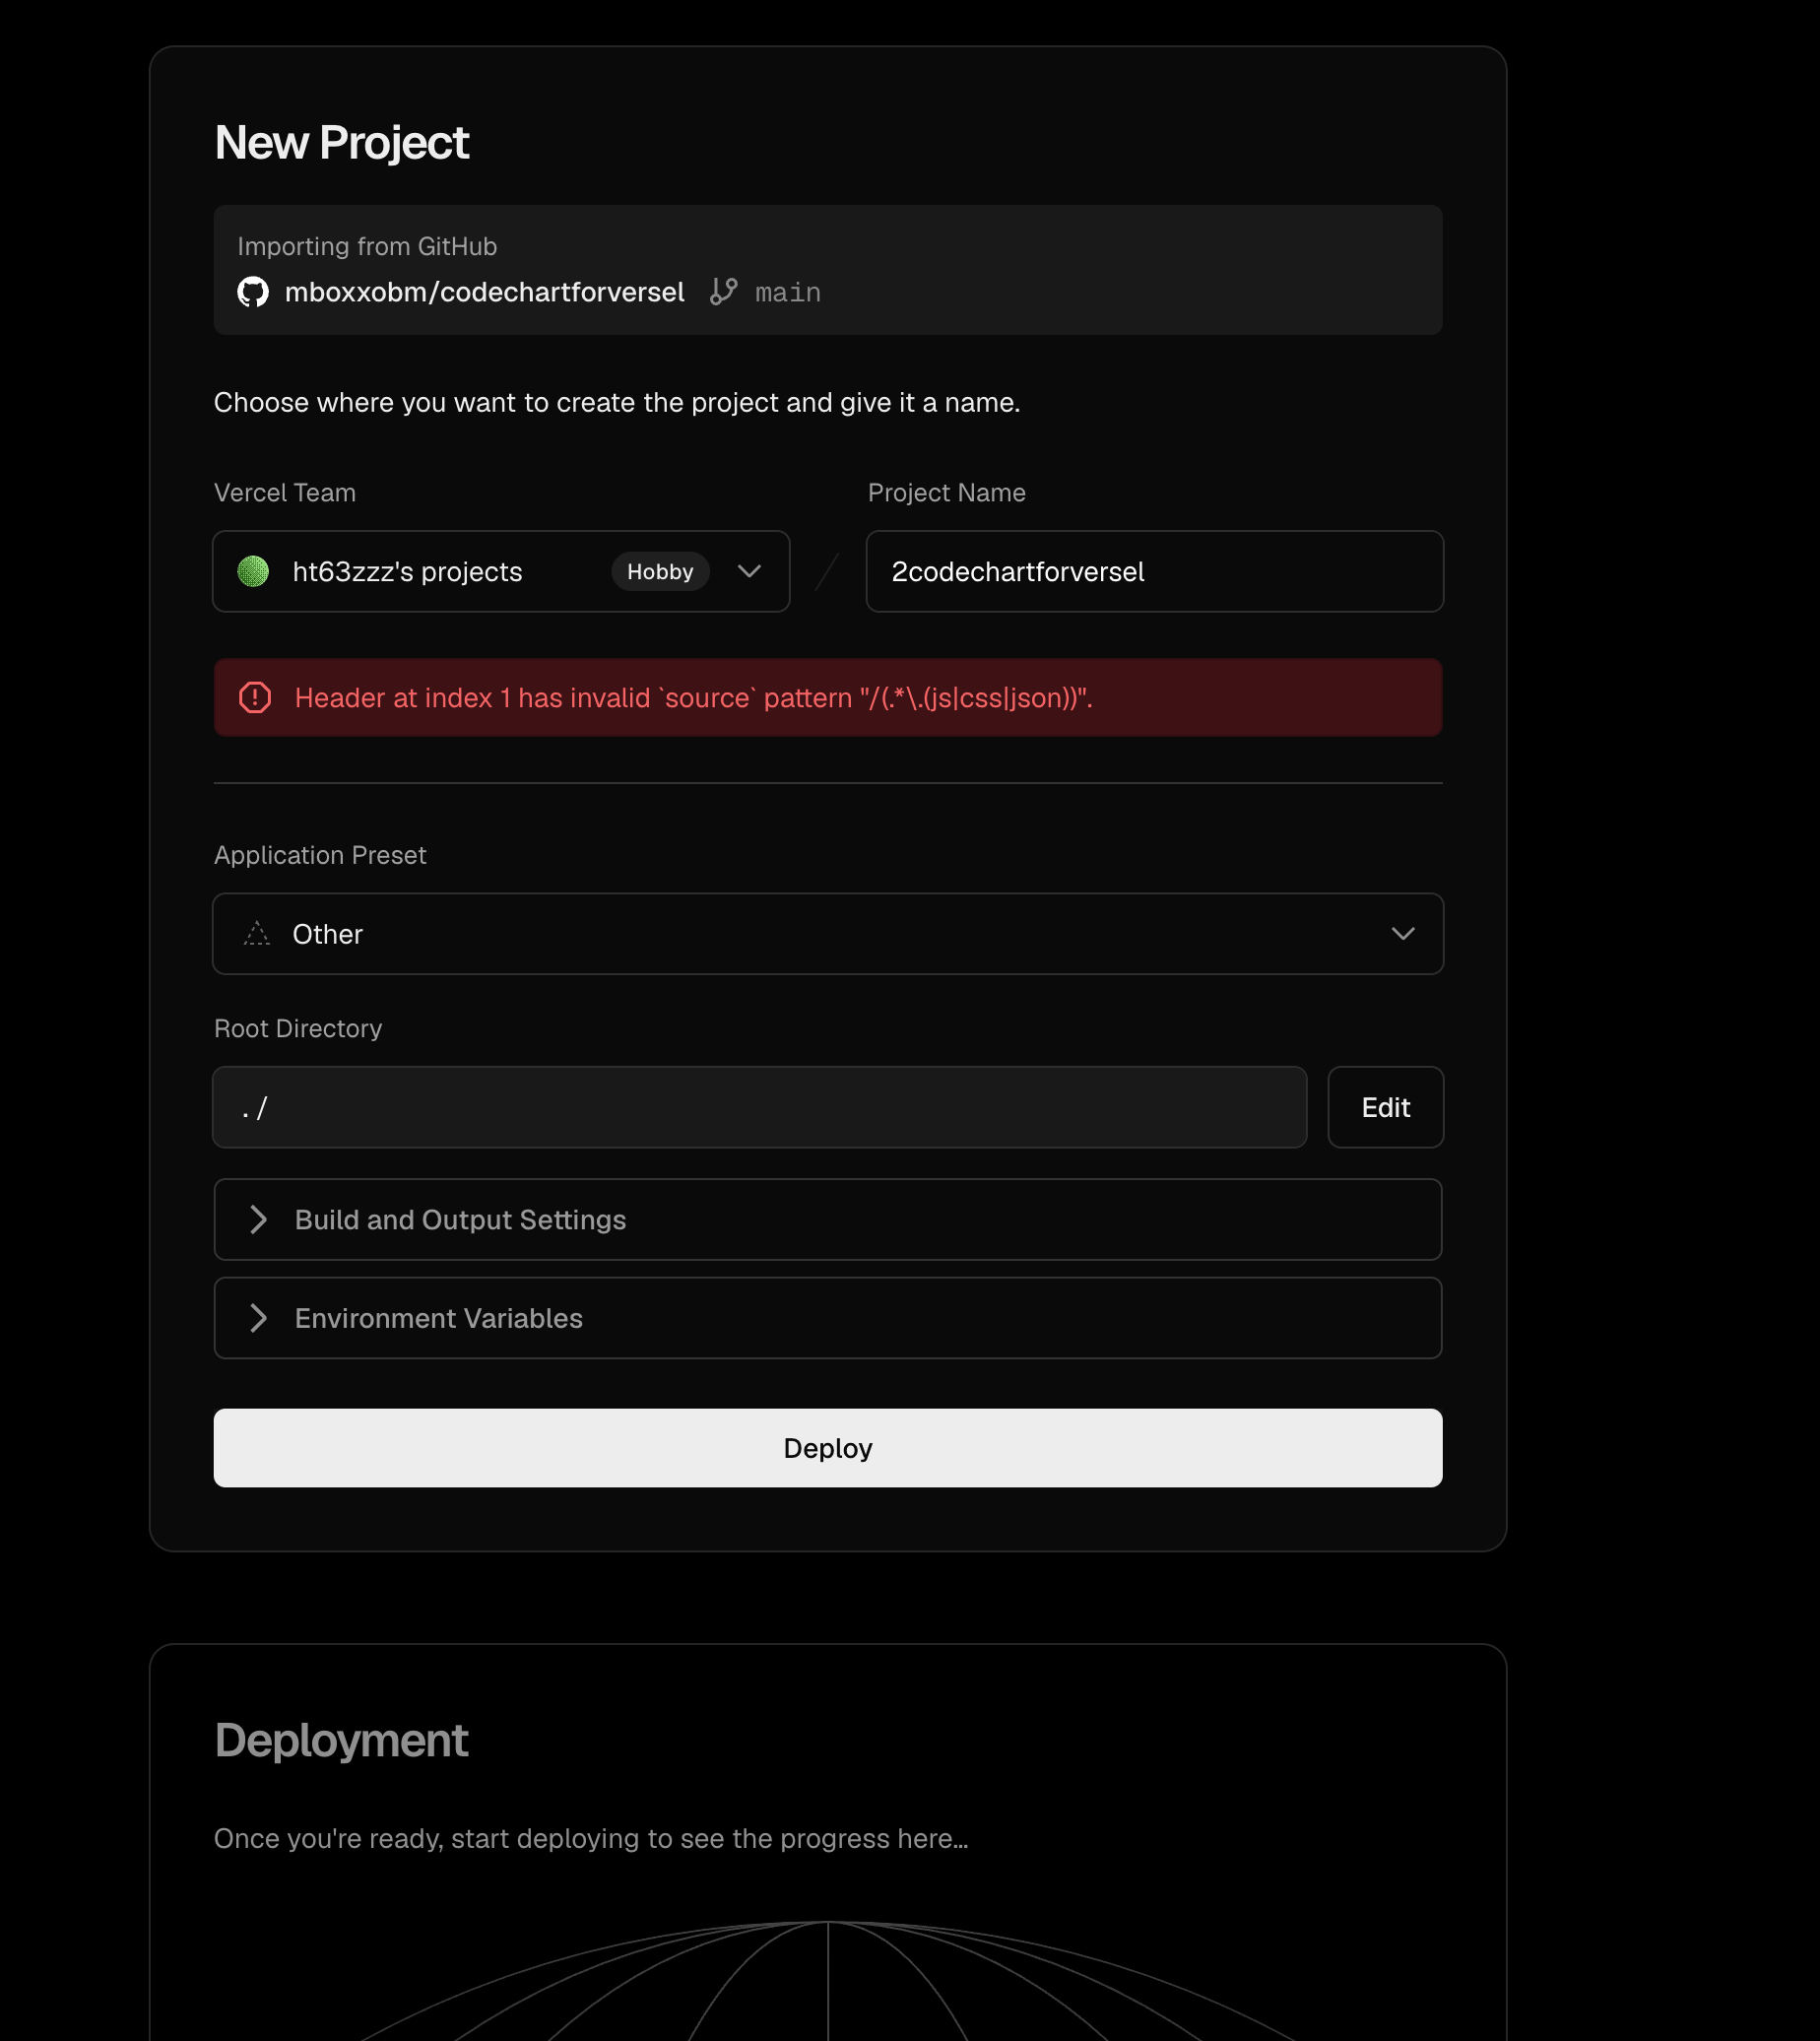Screen dimensions: 1820x2041
Task: Click the Root Directory label
Action: pyautogui.click(x=298, y=1028)
